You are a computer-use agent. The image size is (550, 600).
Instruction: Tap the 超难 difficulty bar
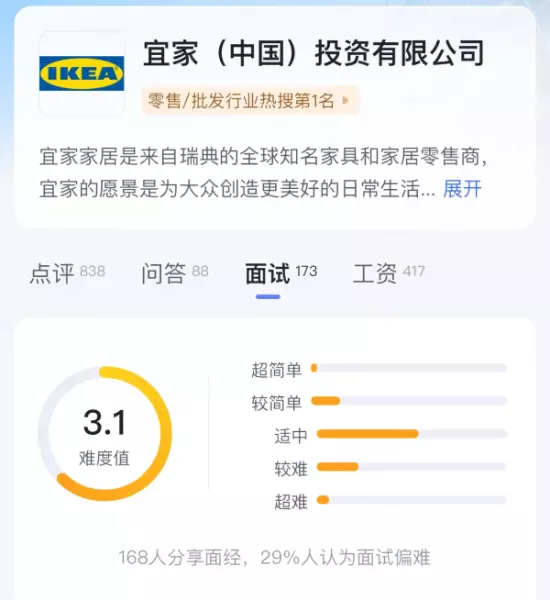pyautogui.click(x=411, y=500)
